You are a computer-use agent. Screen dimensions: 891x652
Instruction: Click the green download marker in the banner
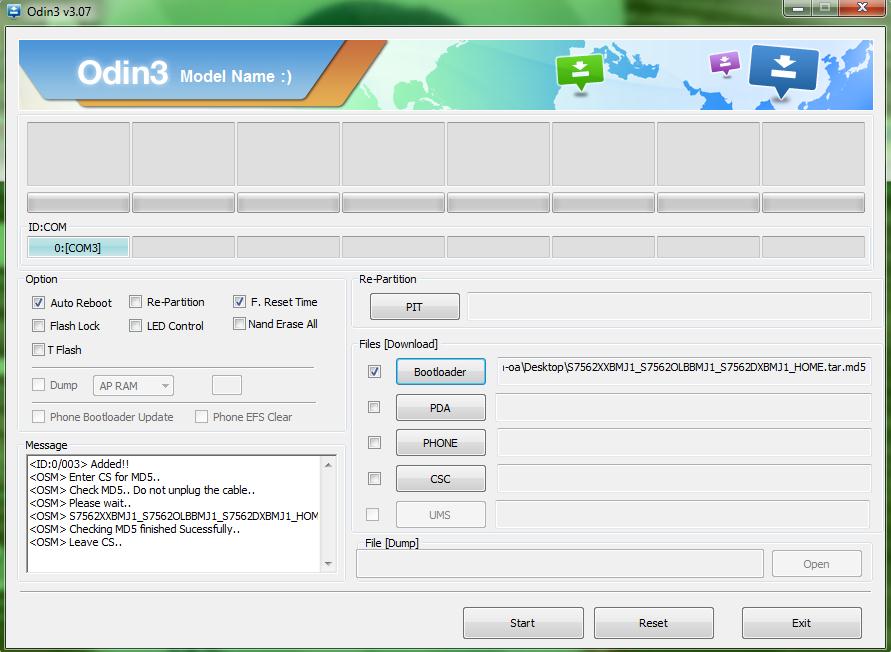coord(580,73)
